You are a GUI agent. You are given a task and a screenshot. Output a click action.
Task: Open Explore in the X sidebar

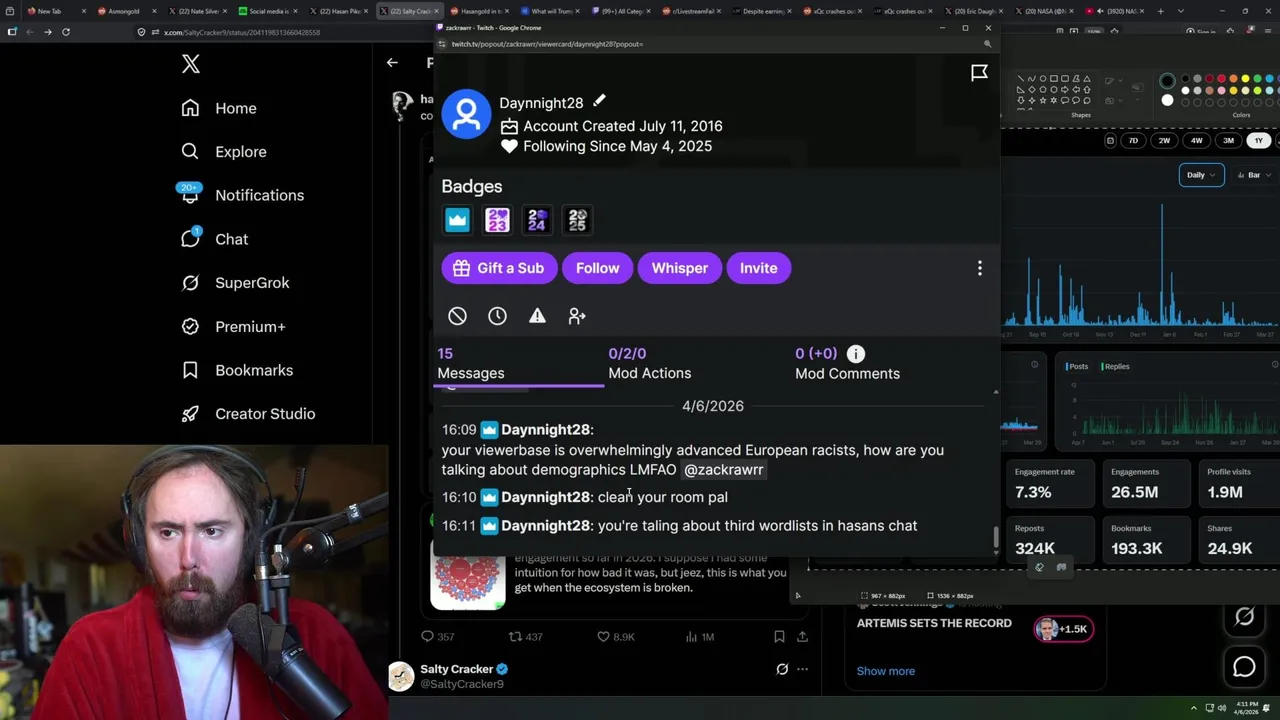224,152
